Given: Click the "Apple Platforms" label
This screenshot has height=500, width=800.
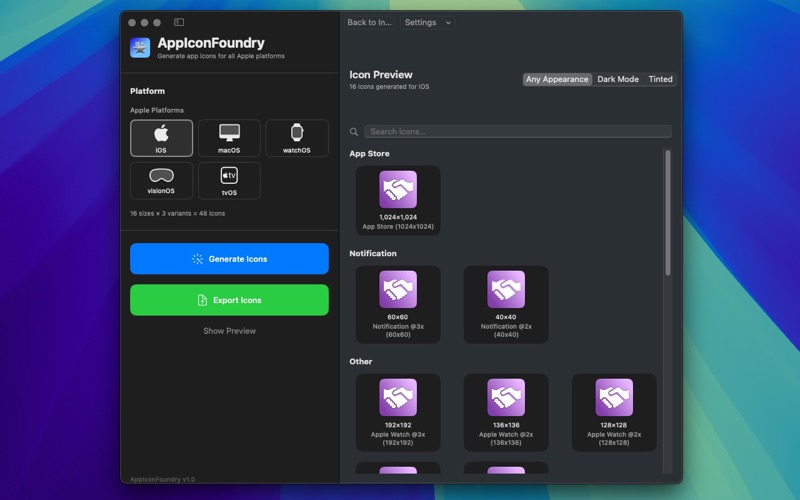Looking at the screenshot, I should pos(157,110).
